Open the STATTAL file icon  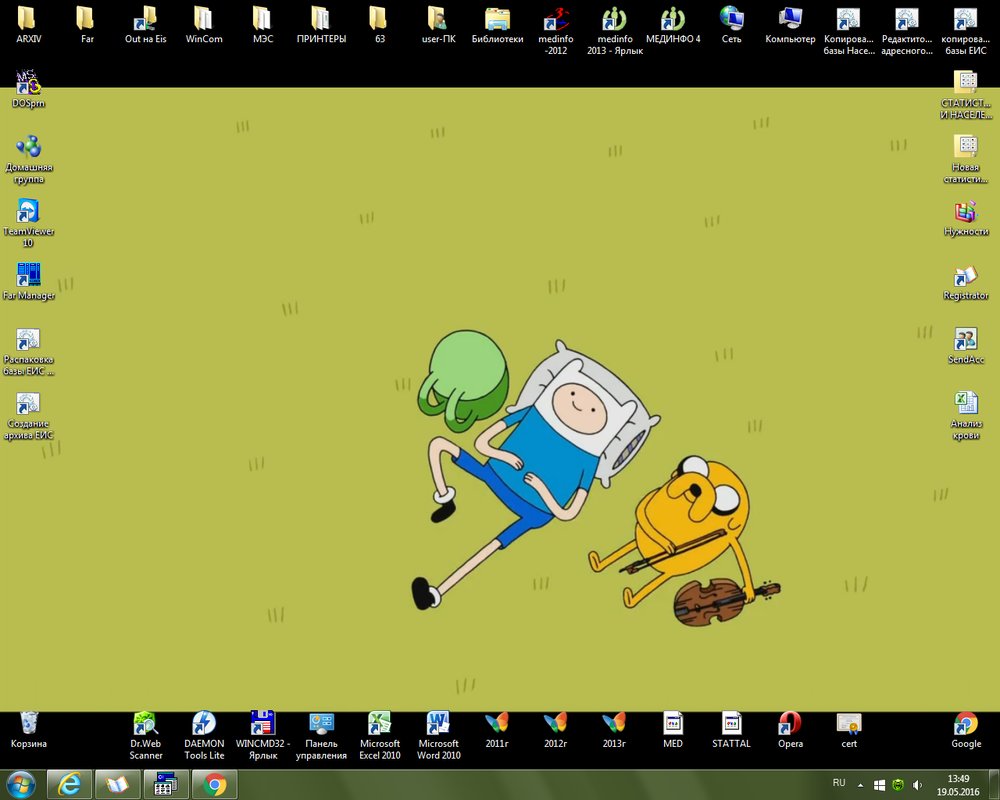tap(732, 730)
